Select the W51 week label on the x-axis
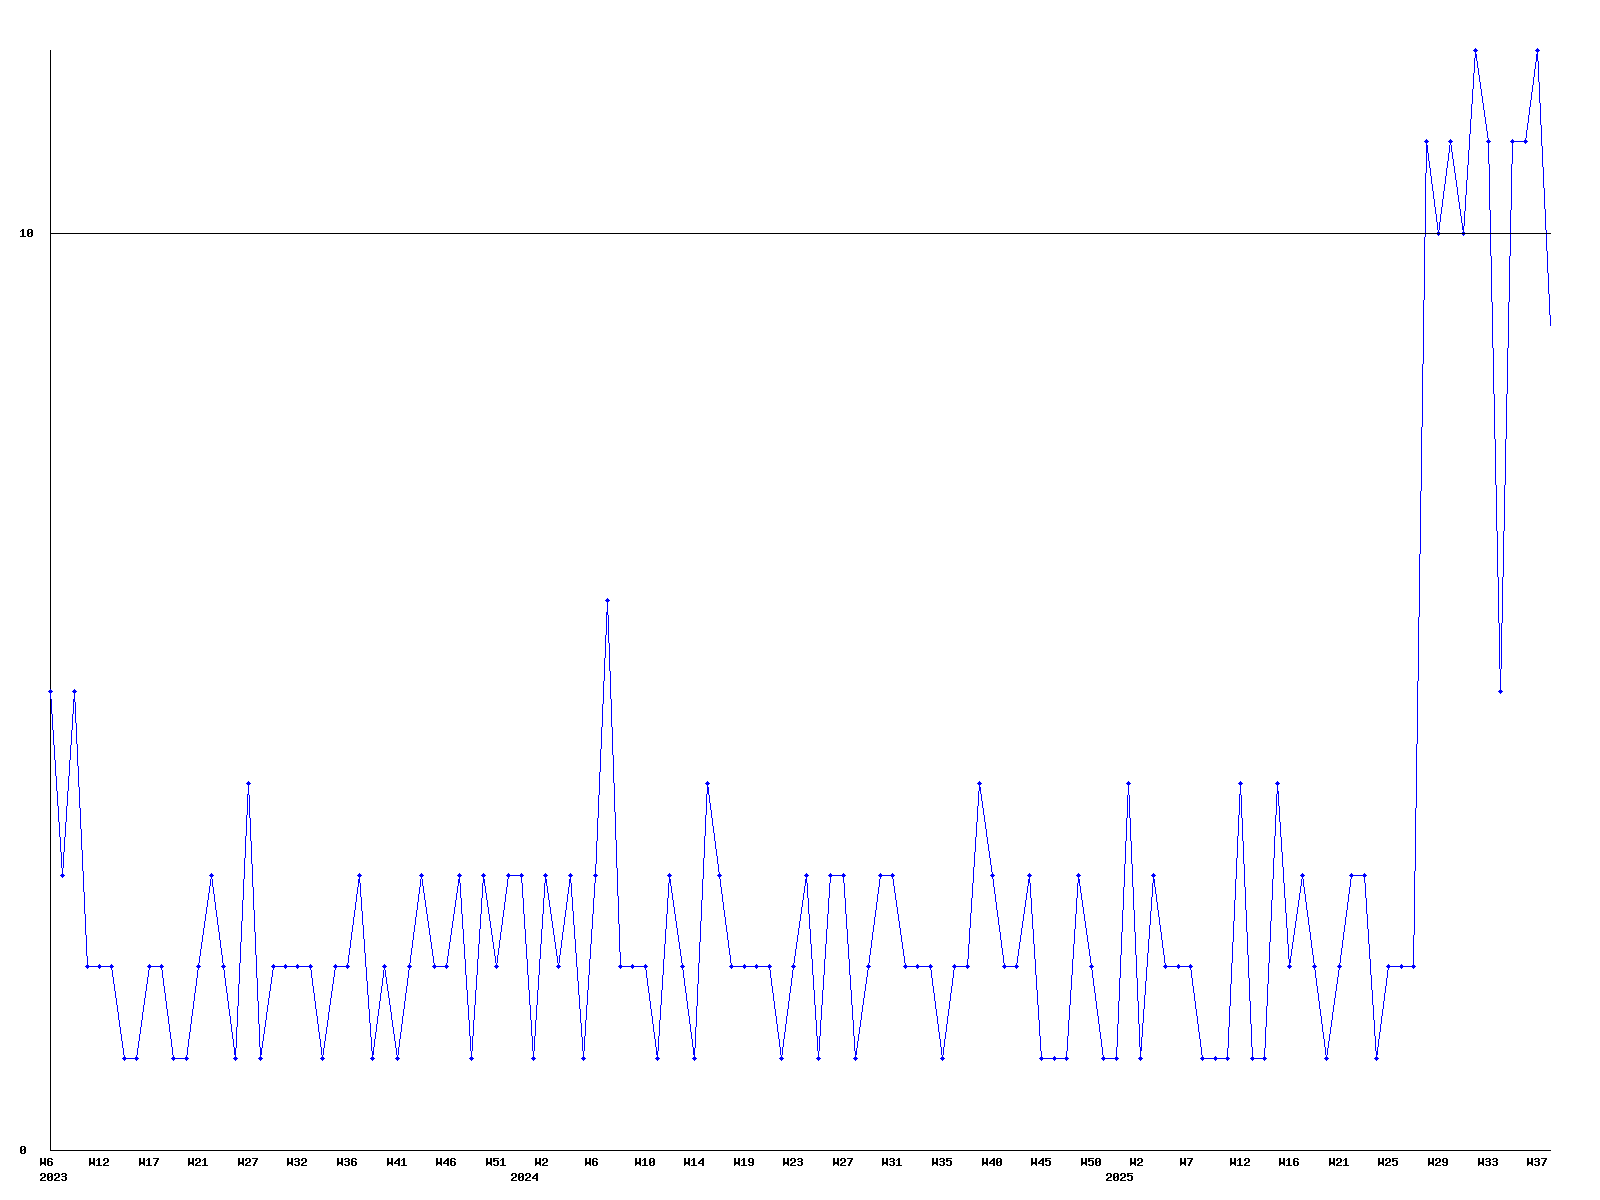1600x1200 pixels. (496, 1162)
